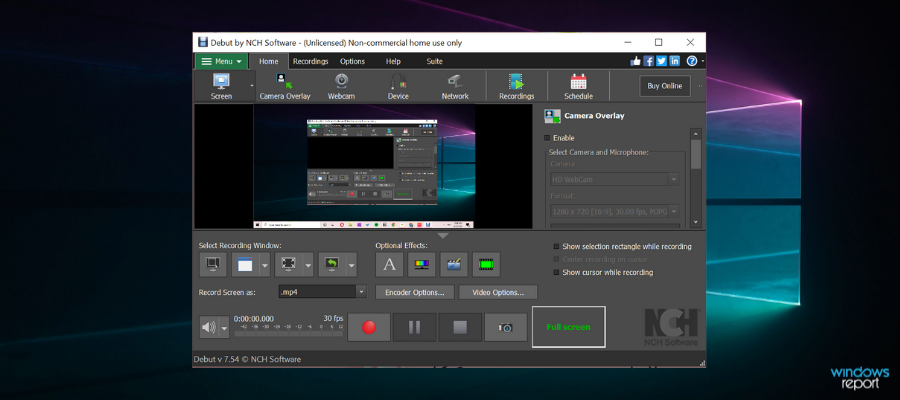The height and width of the screenshot is (400, 900).
Task: Pause the recording
Action: [x=414, y=327]
